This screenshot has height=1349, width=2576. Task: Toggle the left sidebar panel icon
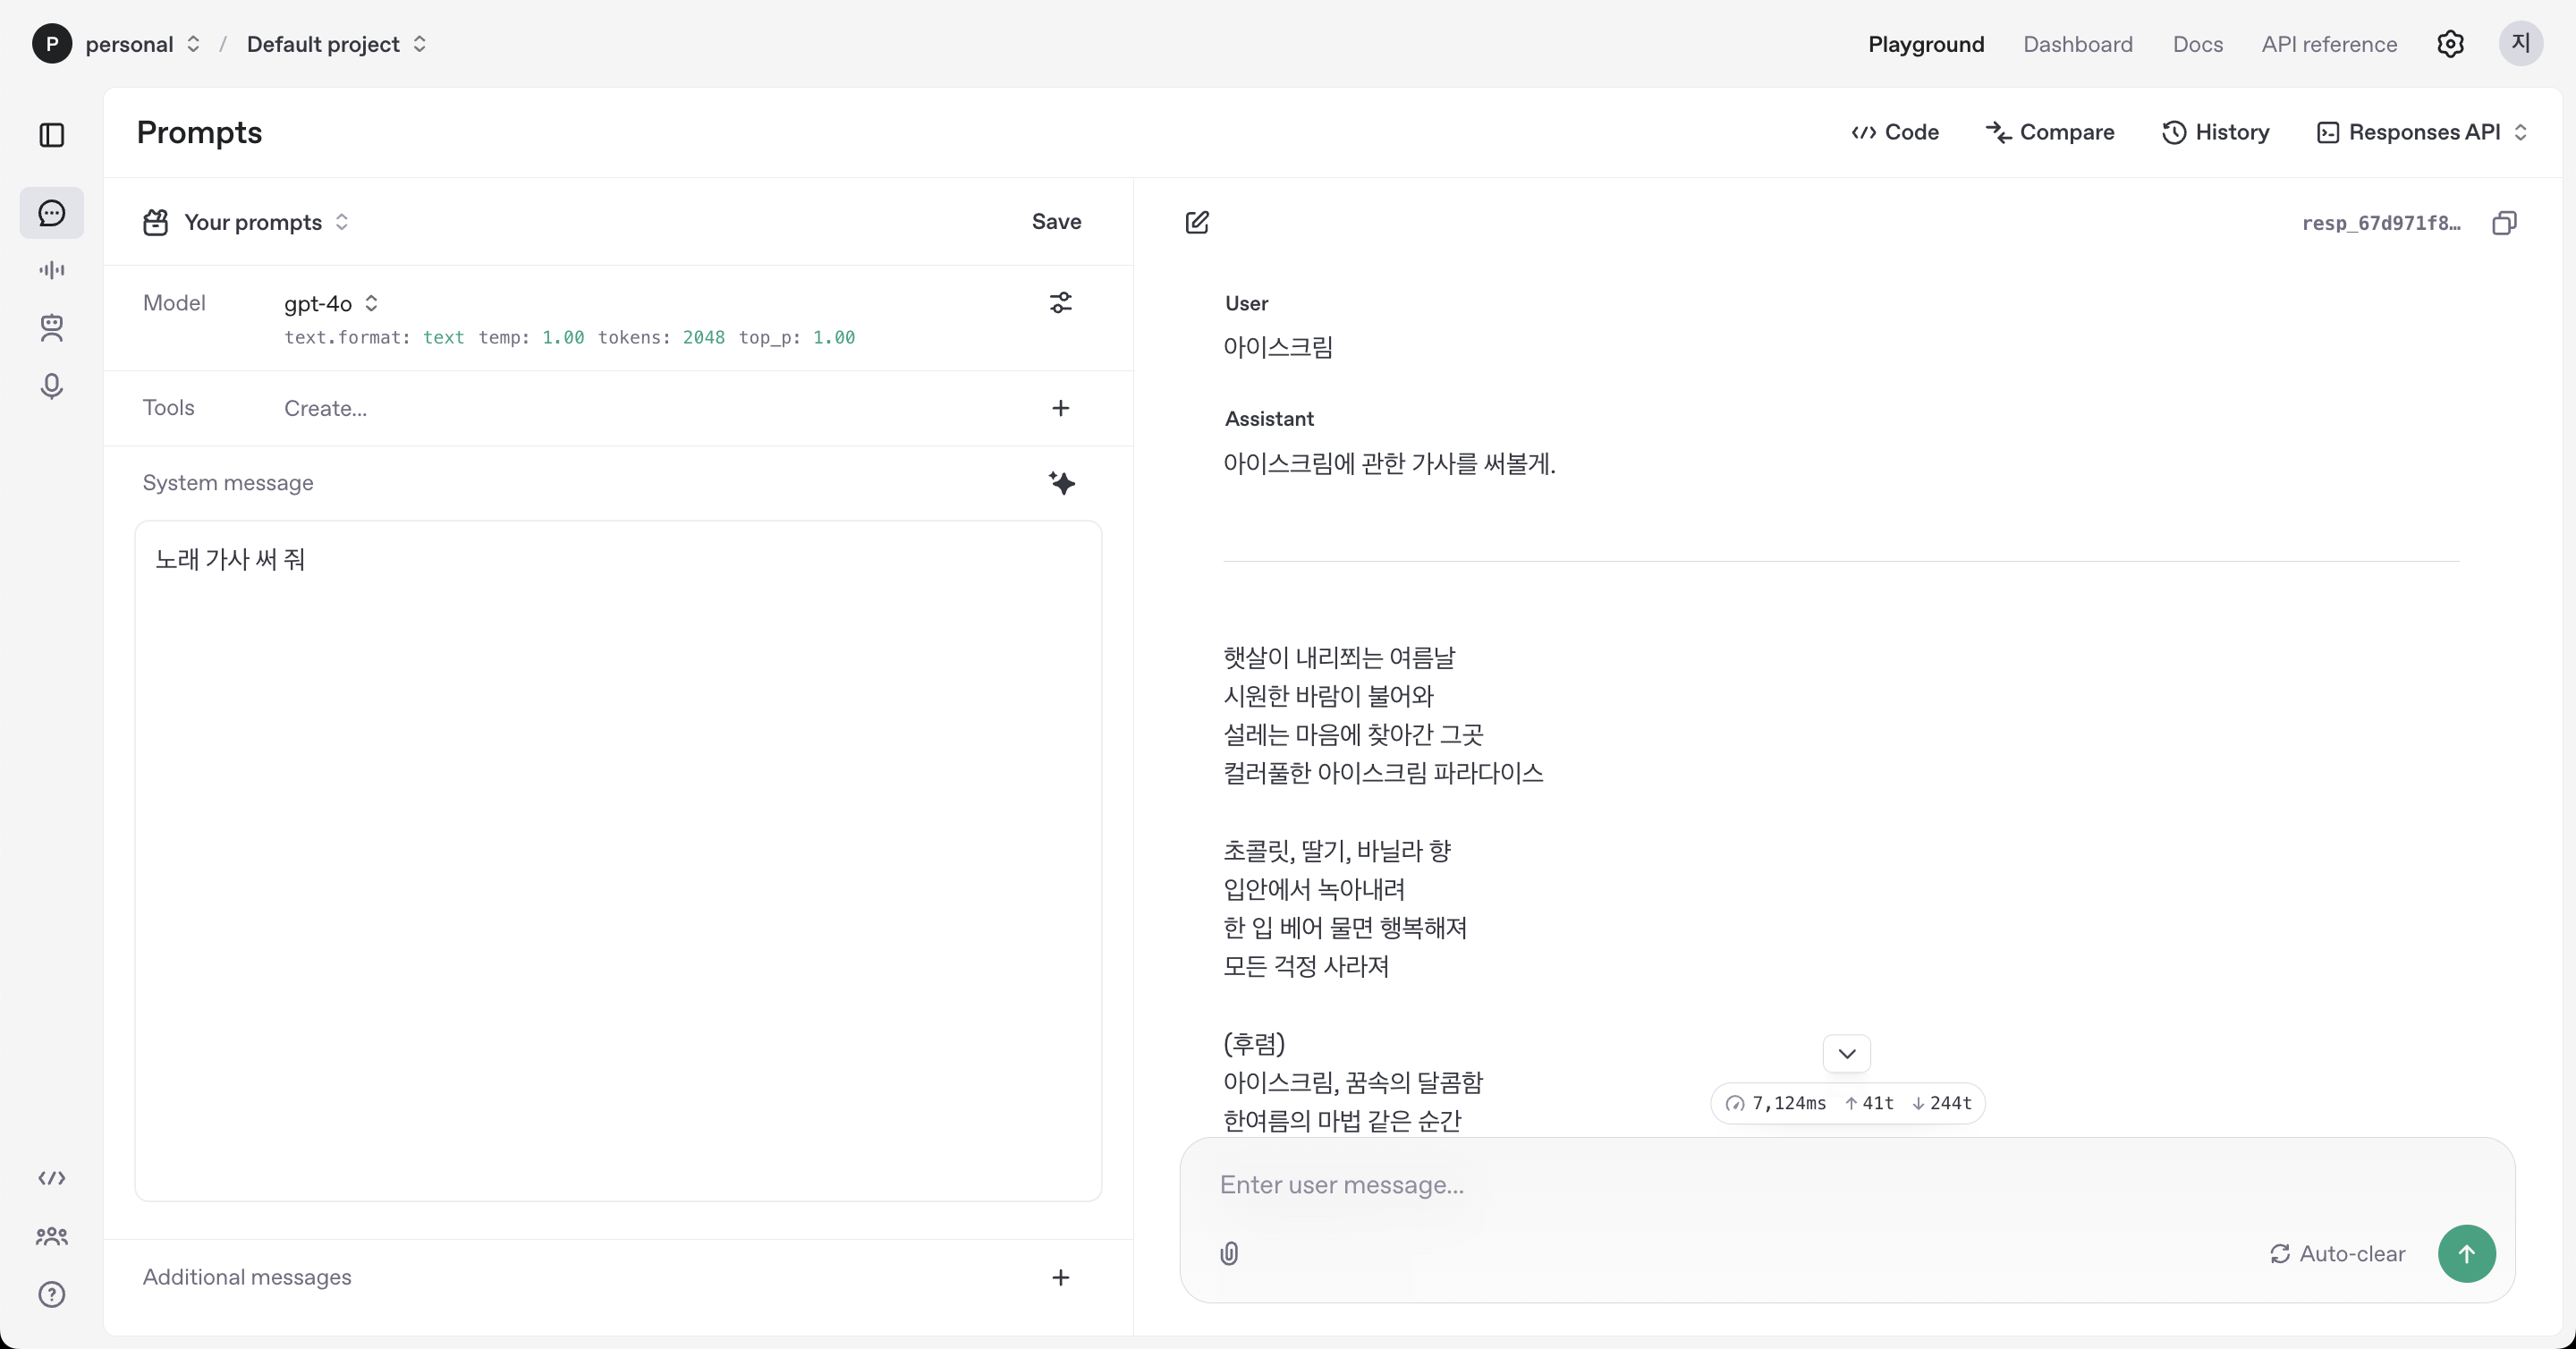pyautogui.click(x=52, y=135)
